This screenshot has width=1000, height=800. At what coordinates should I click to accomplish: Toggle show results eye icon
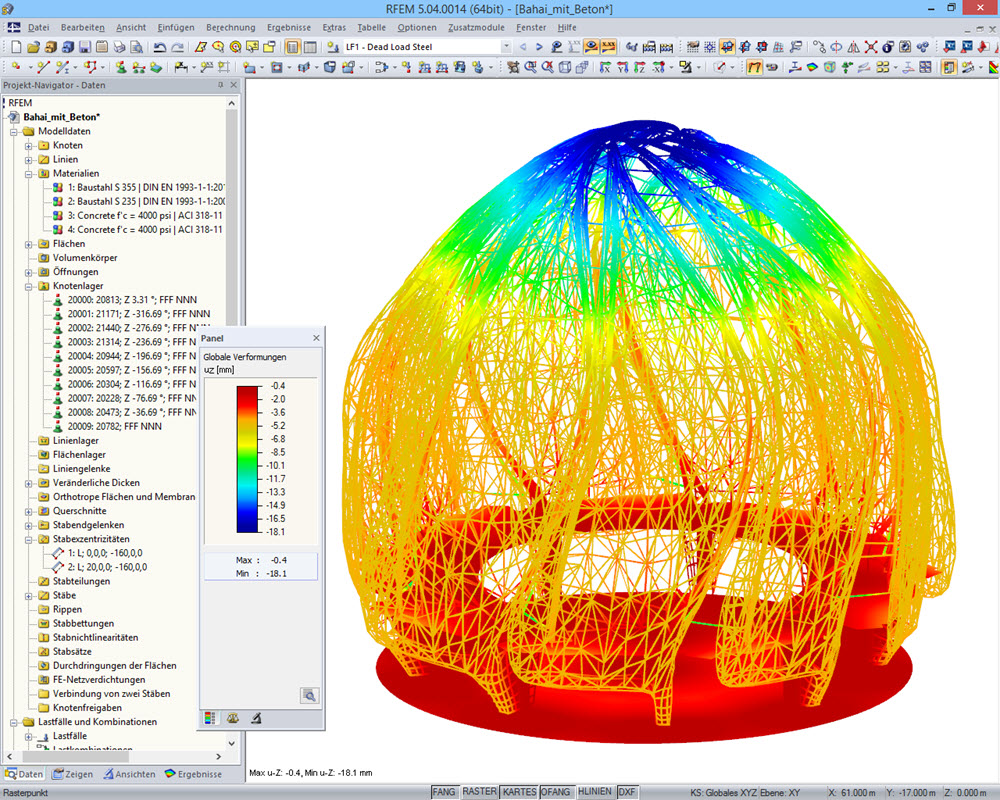tap(591, 47)
